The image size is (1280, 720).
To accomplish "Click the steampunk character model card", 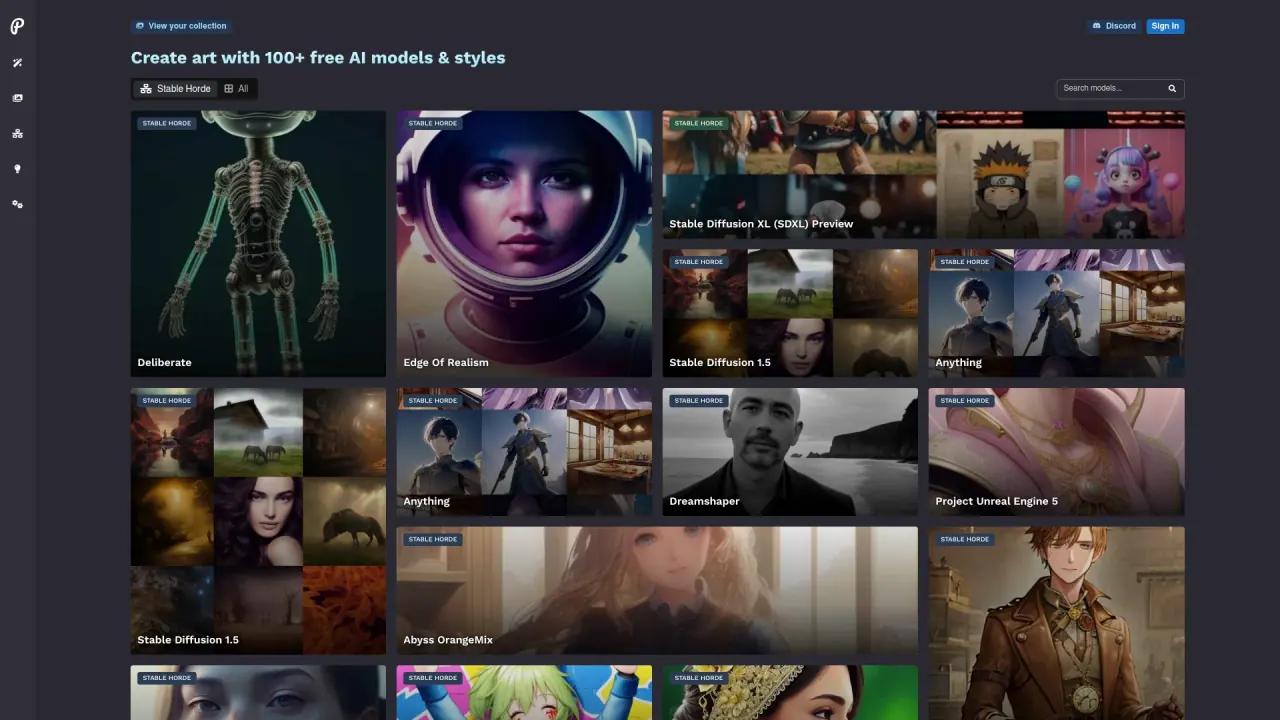I will pos(1057,623).
